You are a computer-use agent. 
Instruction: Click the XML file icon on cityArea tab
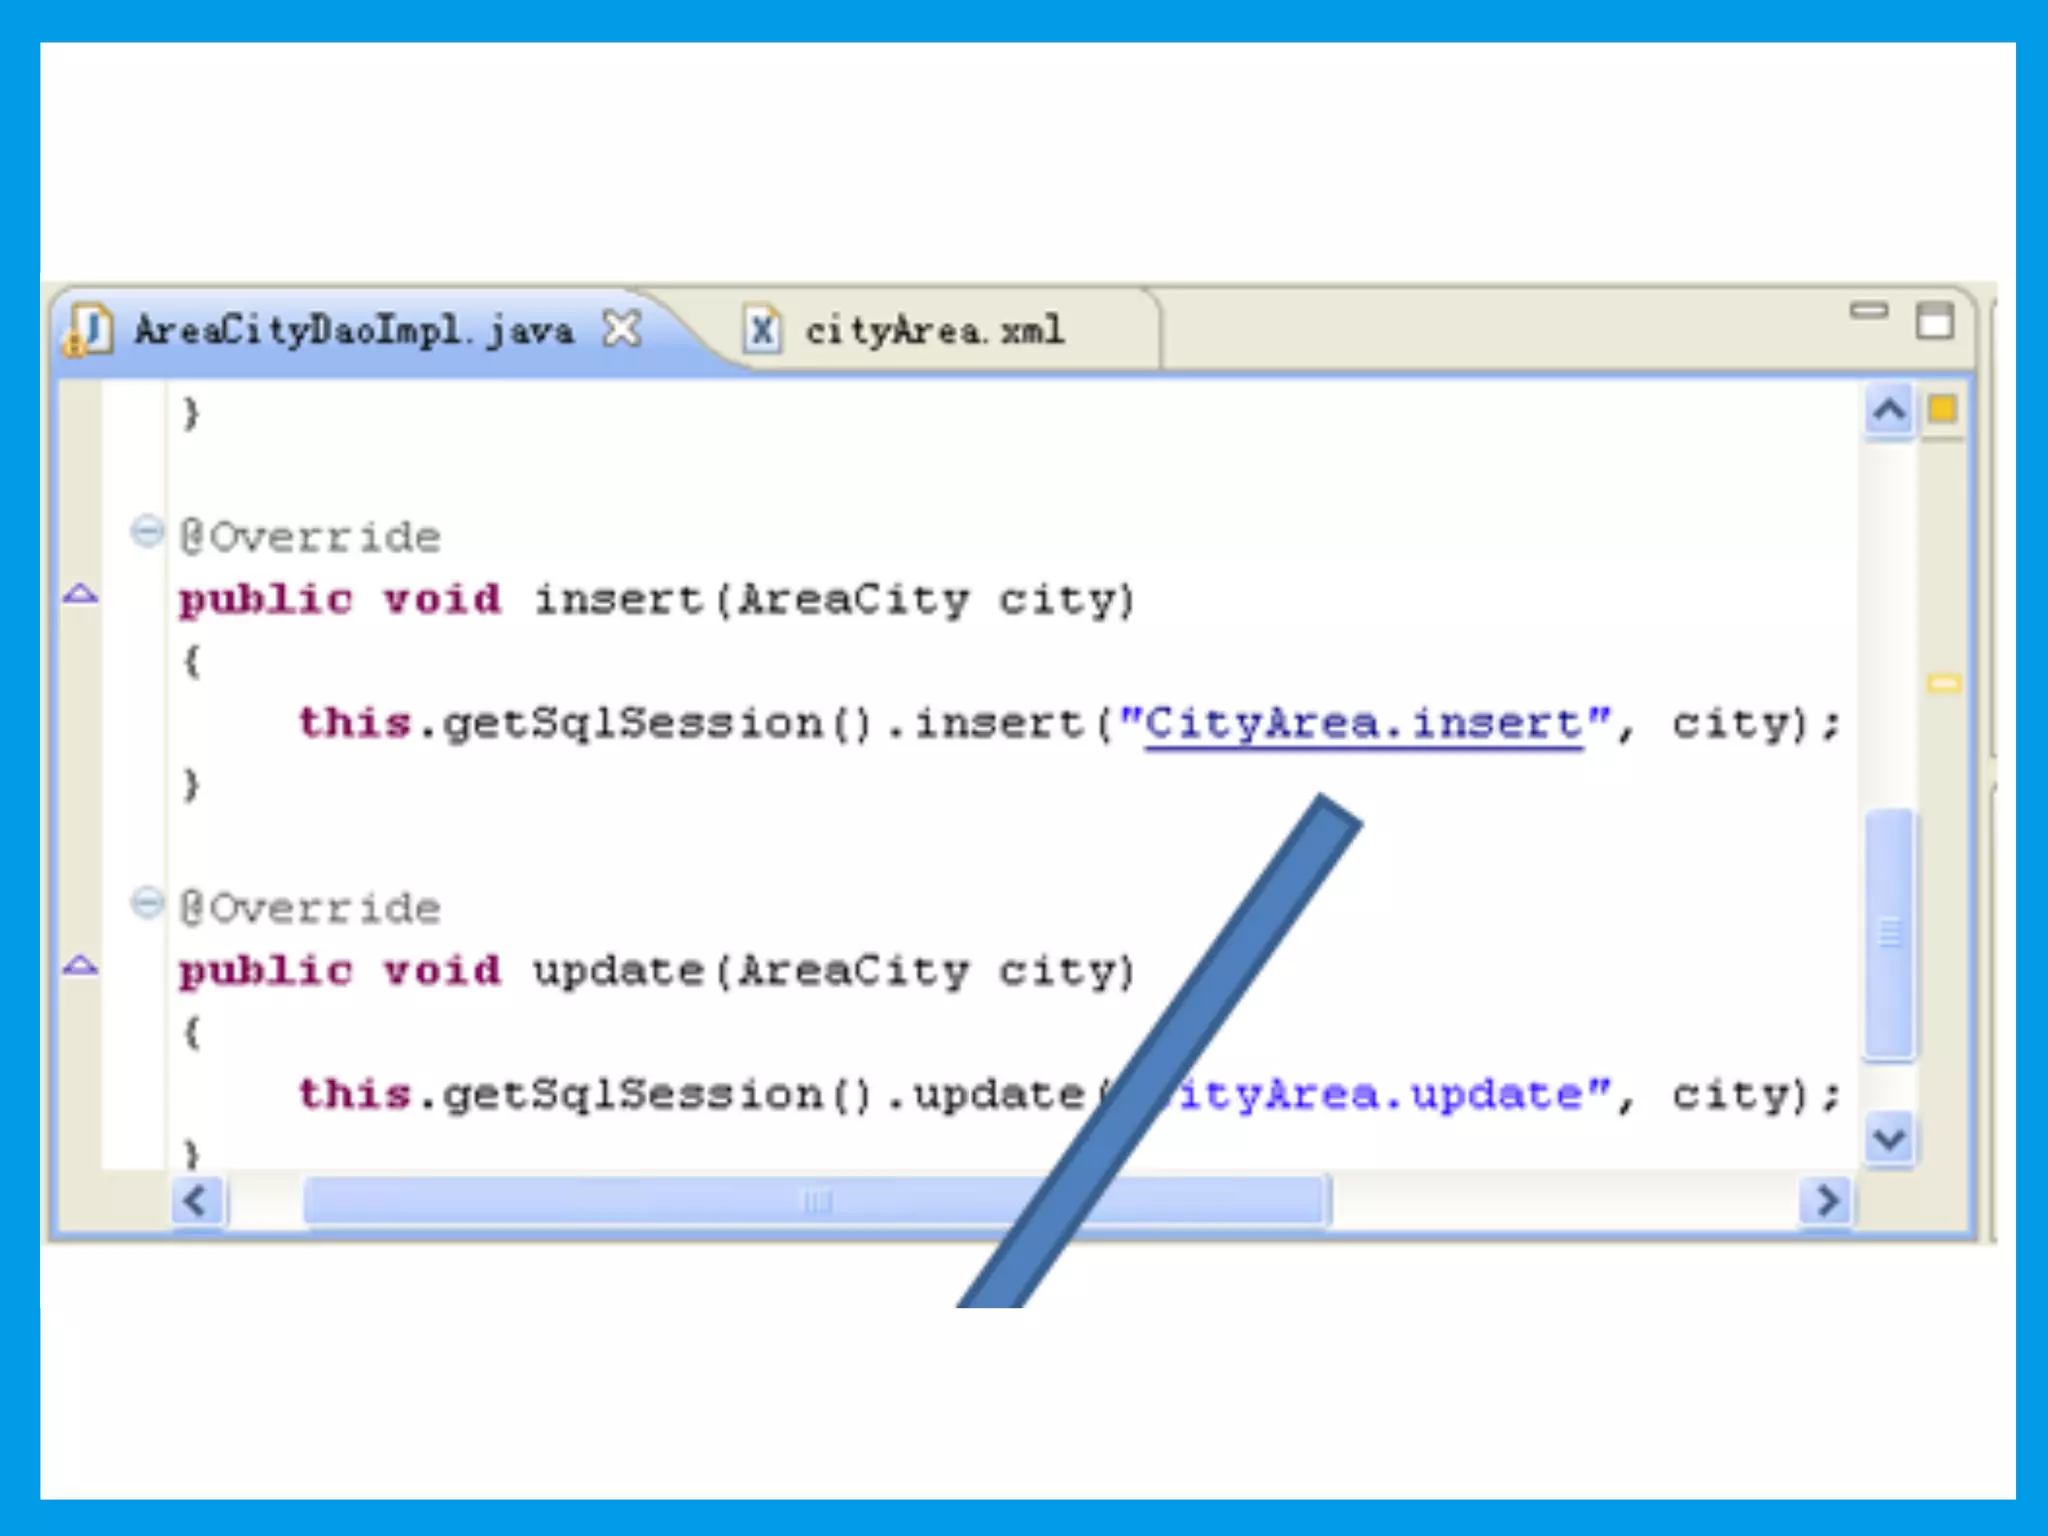tap(762, 329)
